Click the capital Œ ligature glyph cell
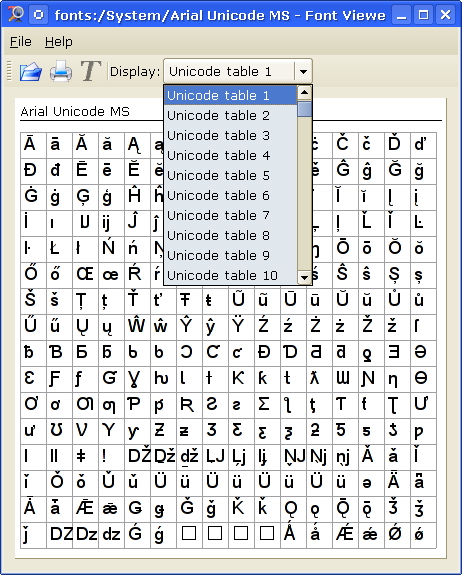Screen dimensions: 462x575 85,275
